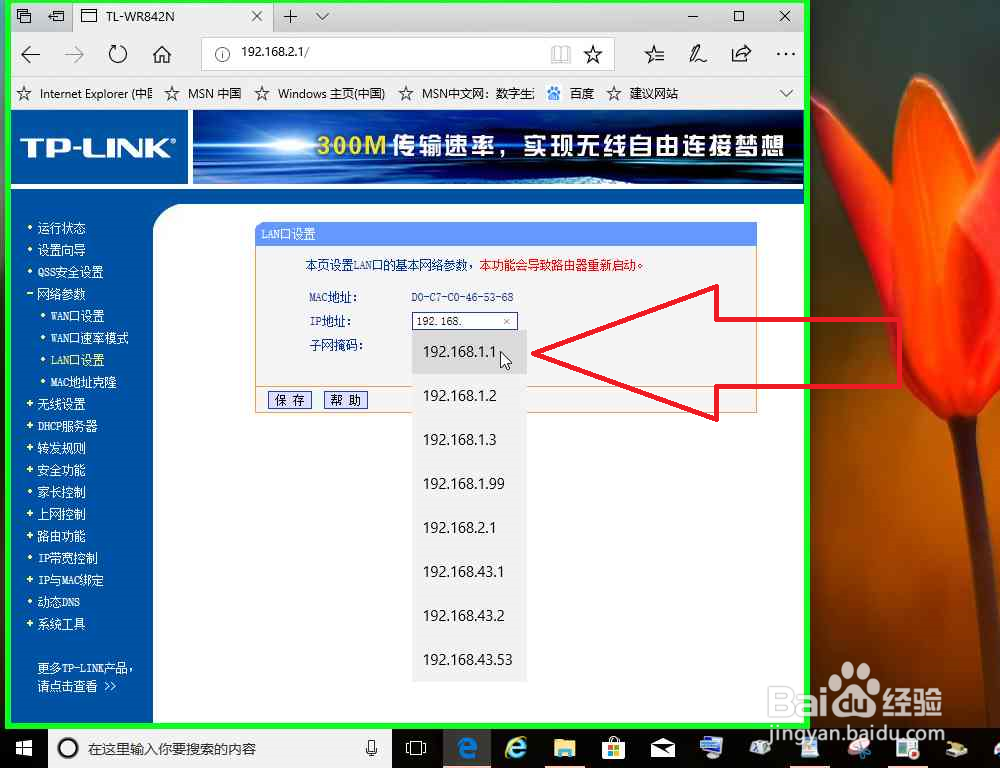Choose 192.168.1.1 from the suggestion list

click(x=469, y=352)
